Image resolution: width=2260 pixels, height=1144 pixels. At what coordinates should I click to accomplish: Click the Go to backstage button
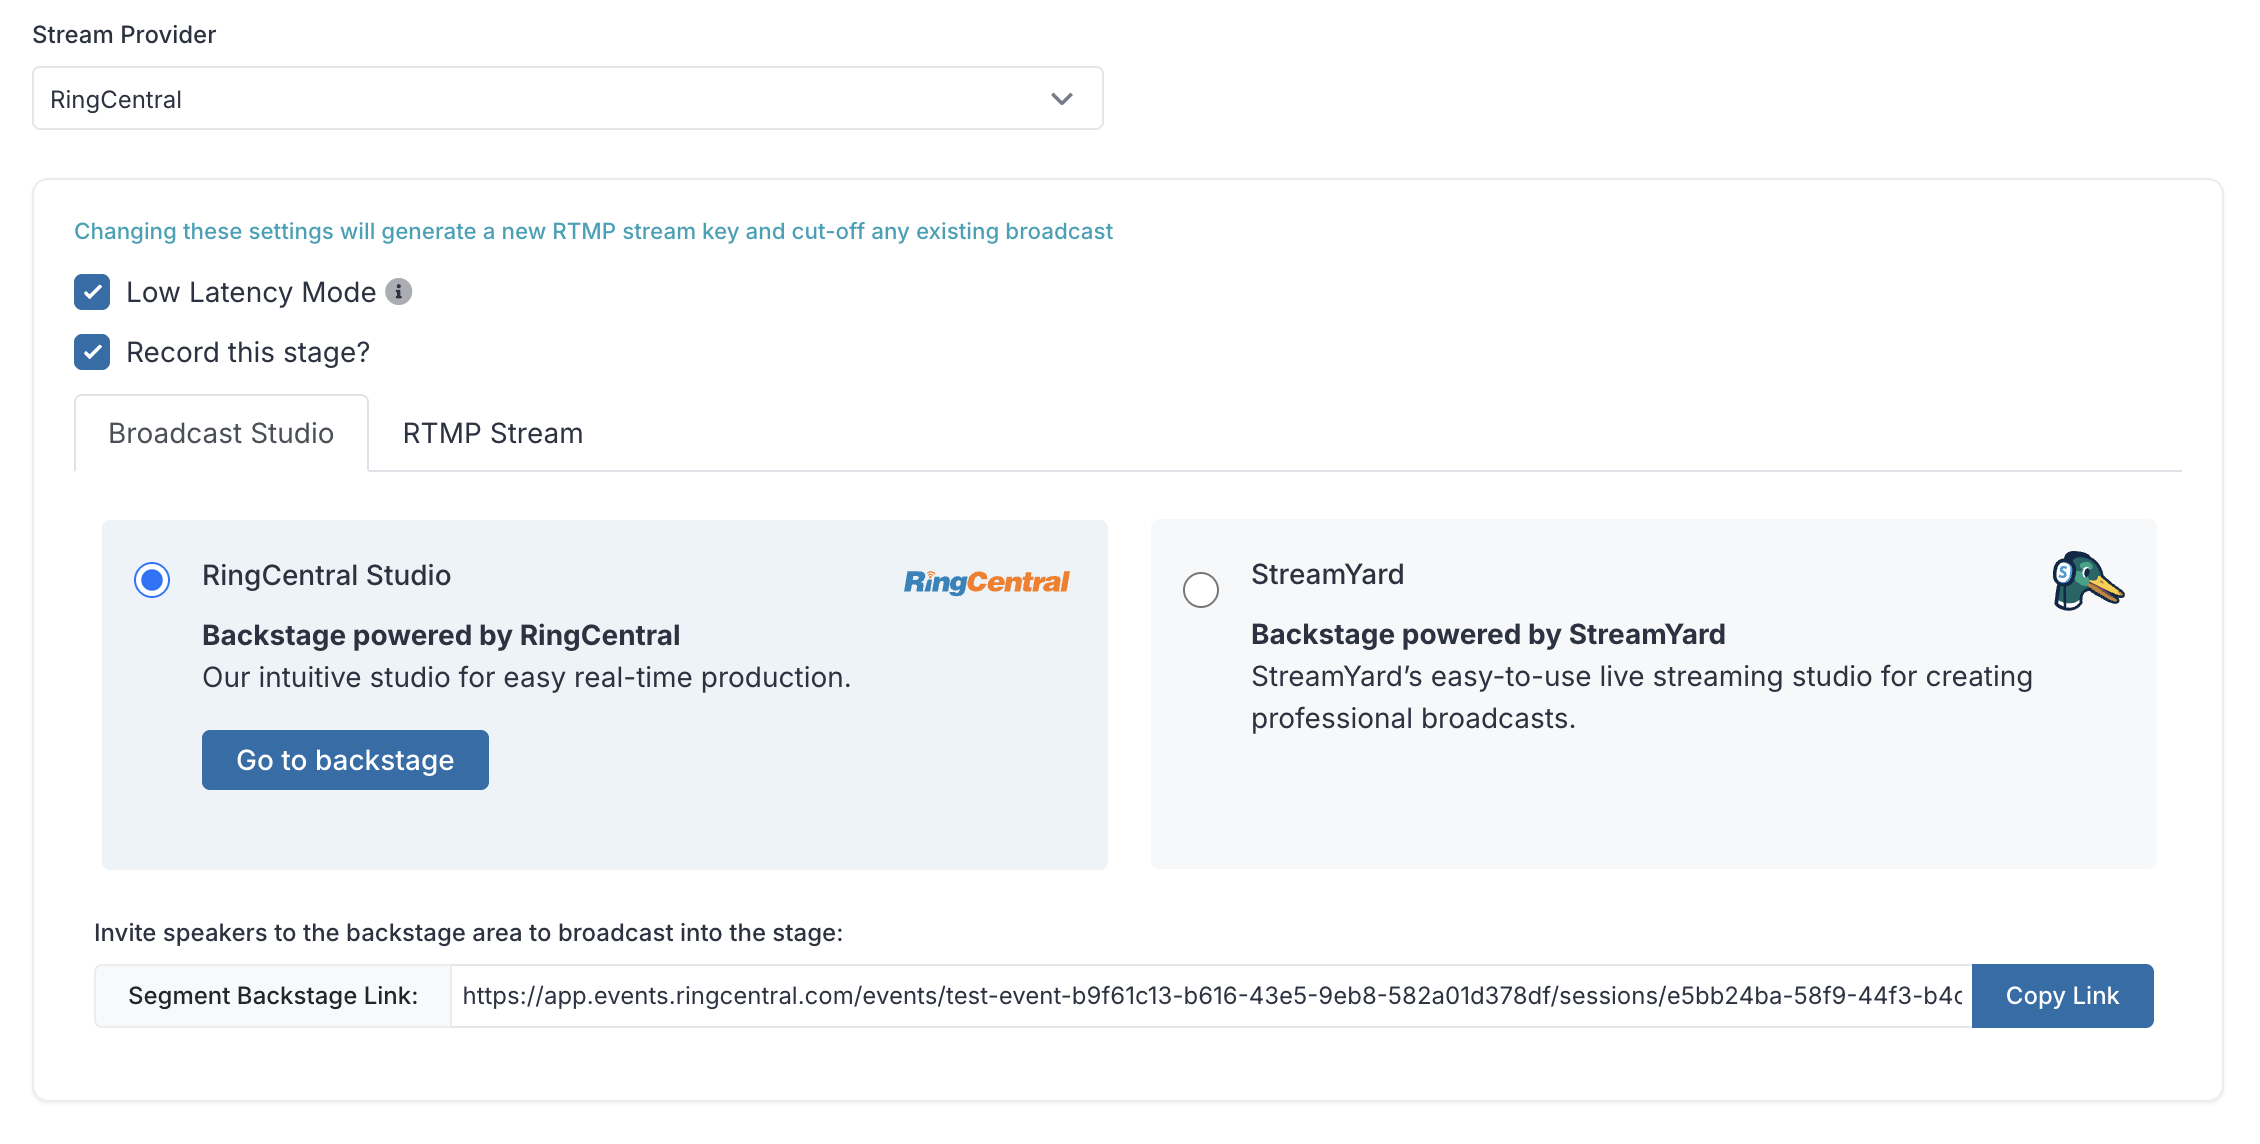345,760
